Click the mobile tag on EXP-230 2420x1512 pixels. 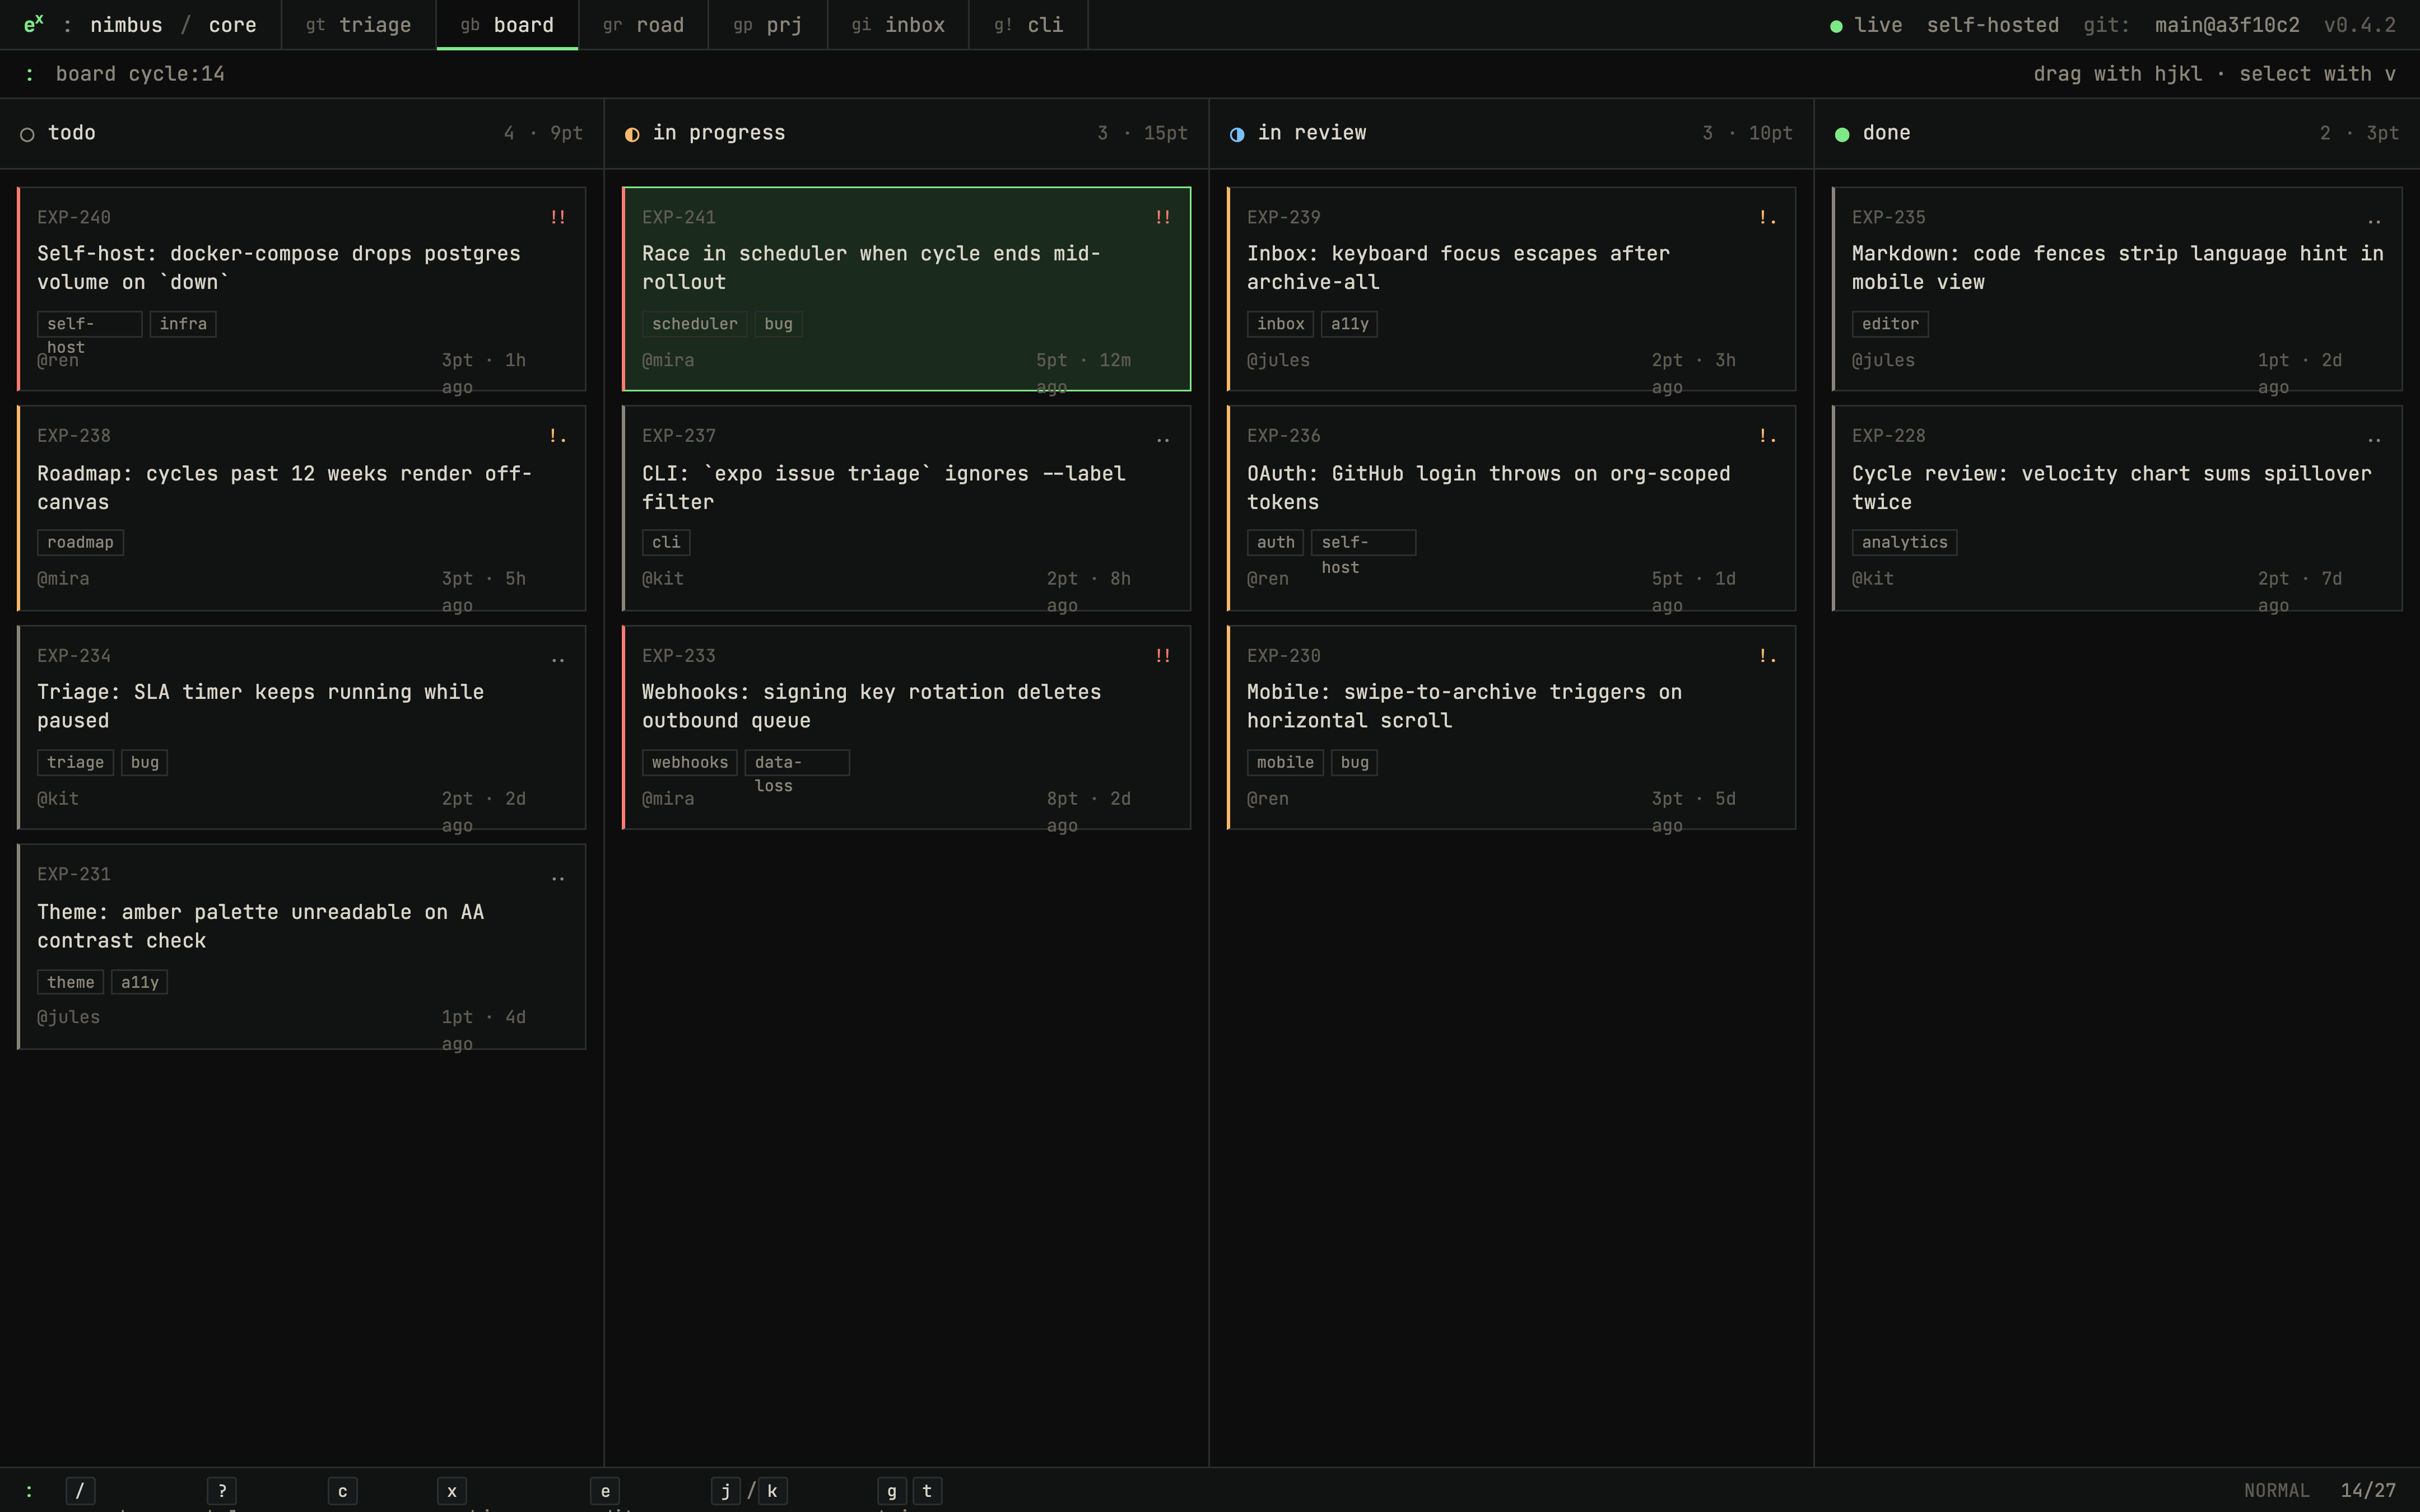coord(1285,763)
